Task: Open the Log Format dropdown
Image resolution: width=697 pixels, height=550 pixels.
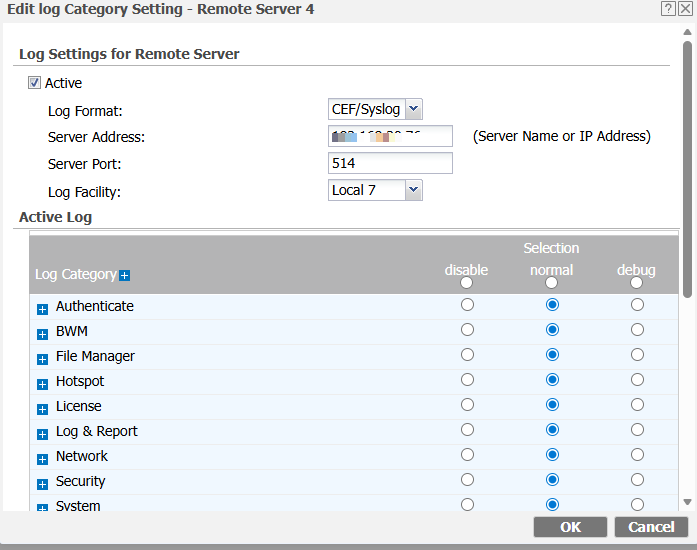Action: click(x=375, y=110)
